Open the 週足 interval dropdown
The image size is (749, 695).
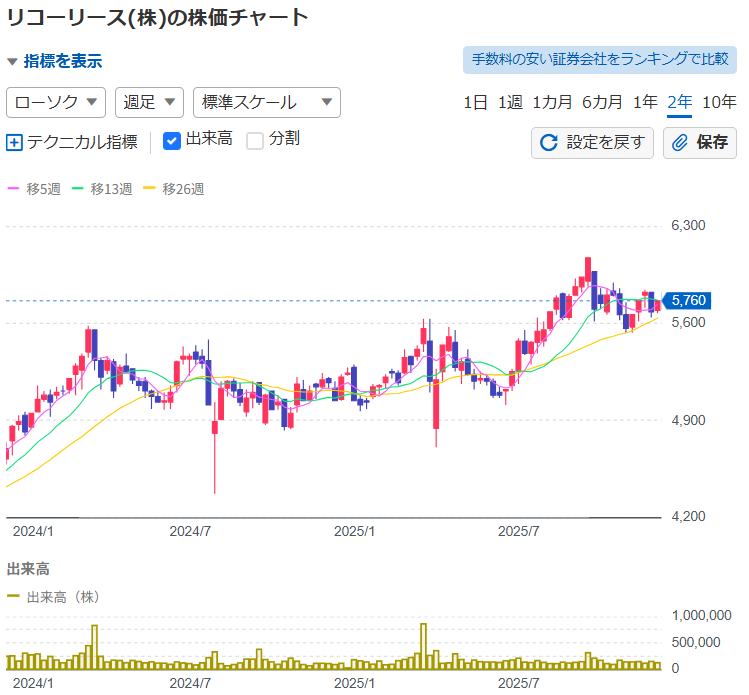click(149, 102)
